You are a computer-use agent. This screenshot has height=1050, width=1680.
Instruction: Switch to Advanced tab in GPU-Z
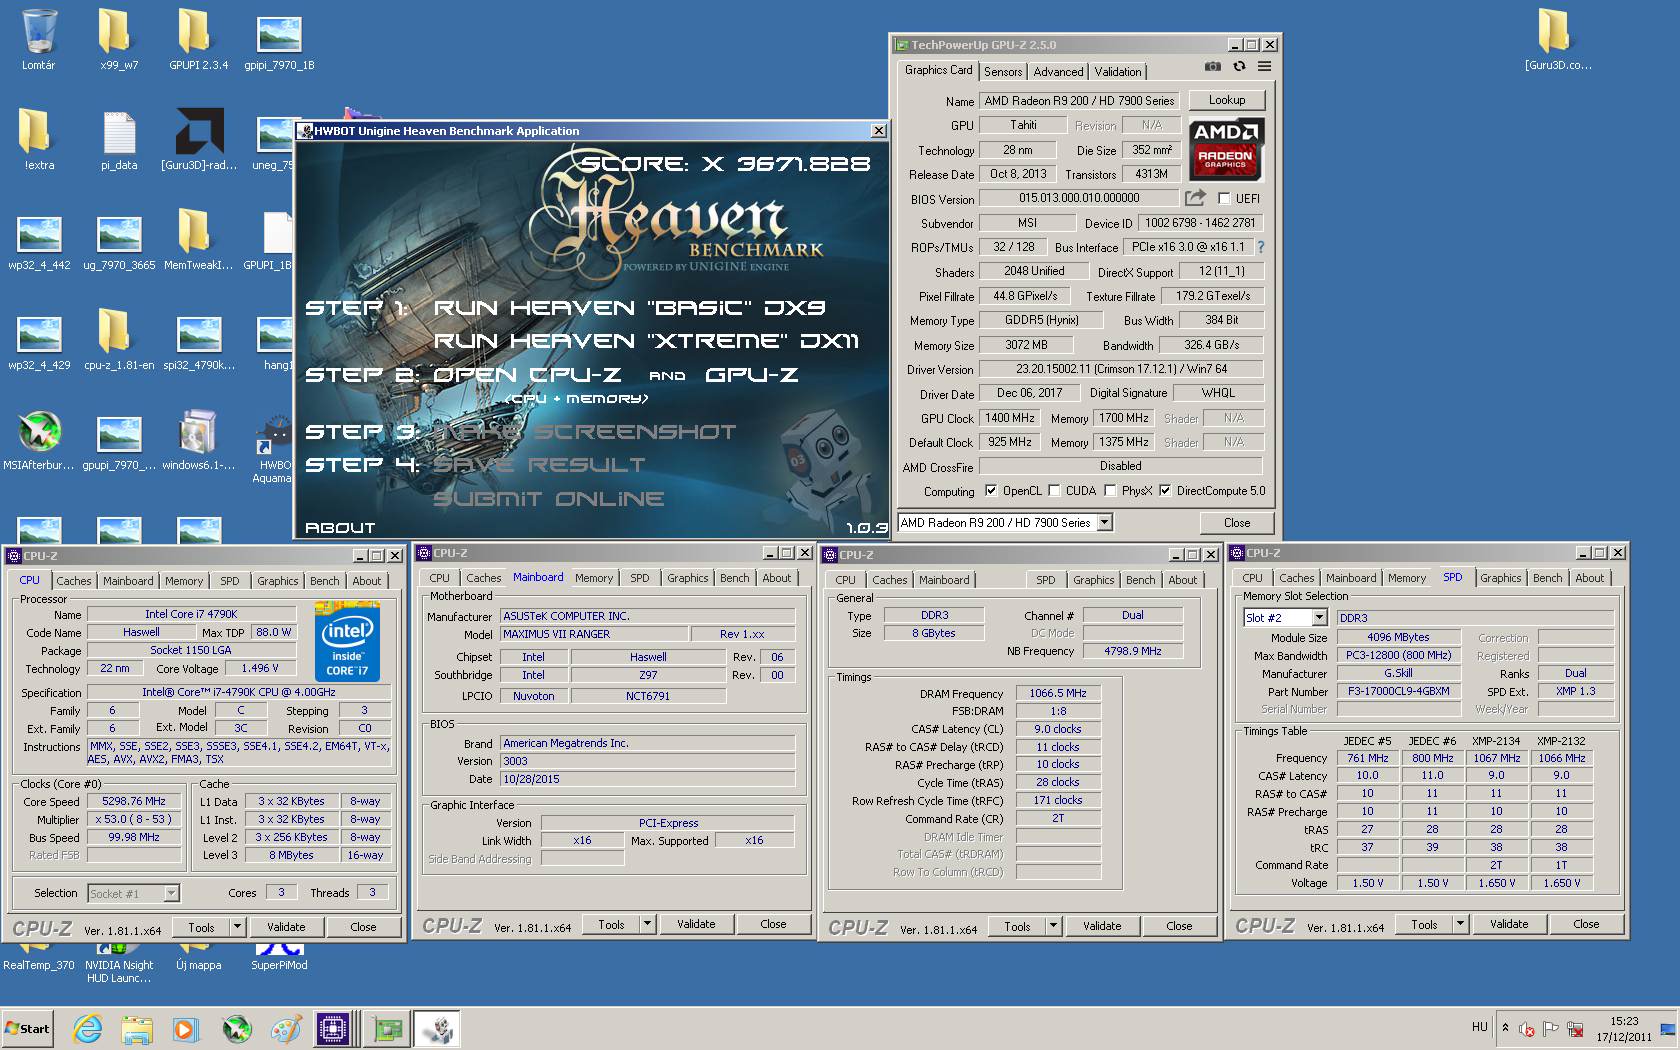pos(1058,71)
